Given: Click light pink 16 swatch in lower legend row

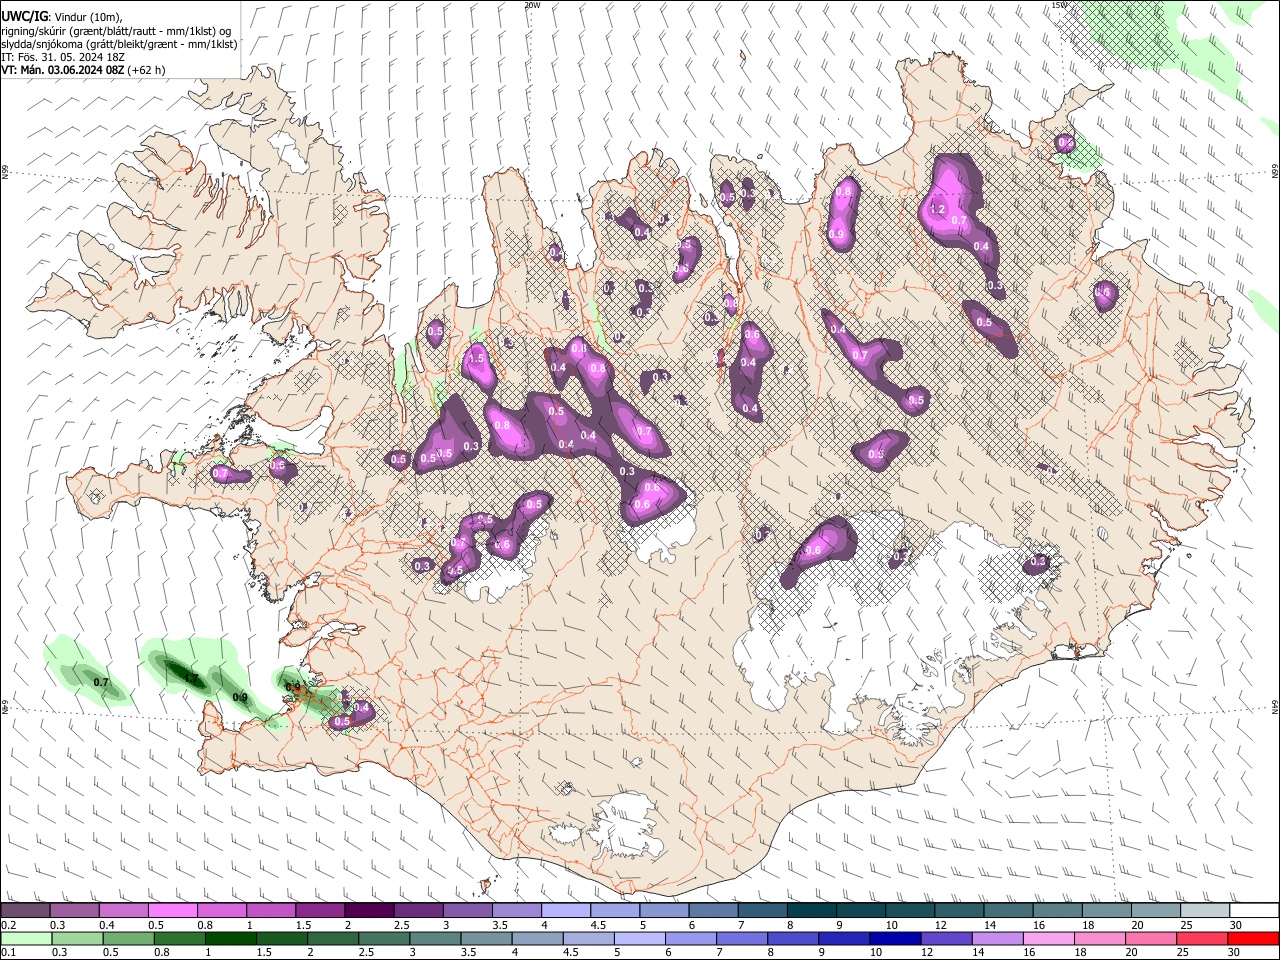Looking at the screenshot, I should [1047, 938].
